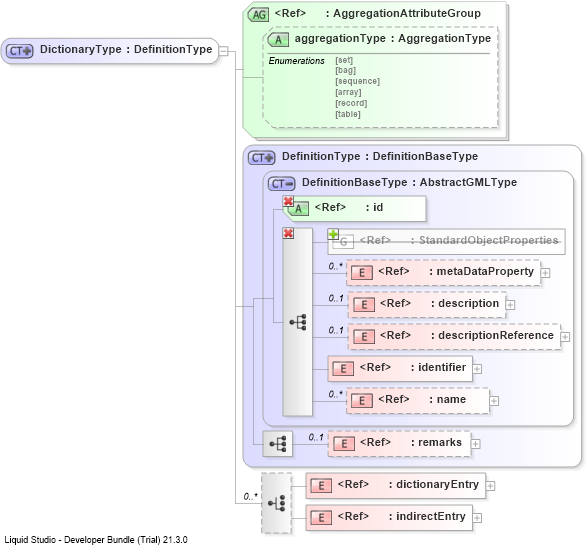Click the CT icon of DictionaryType

19,50
